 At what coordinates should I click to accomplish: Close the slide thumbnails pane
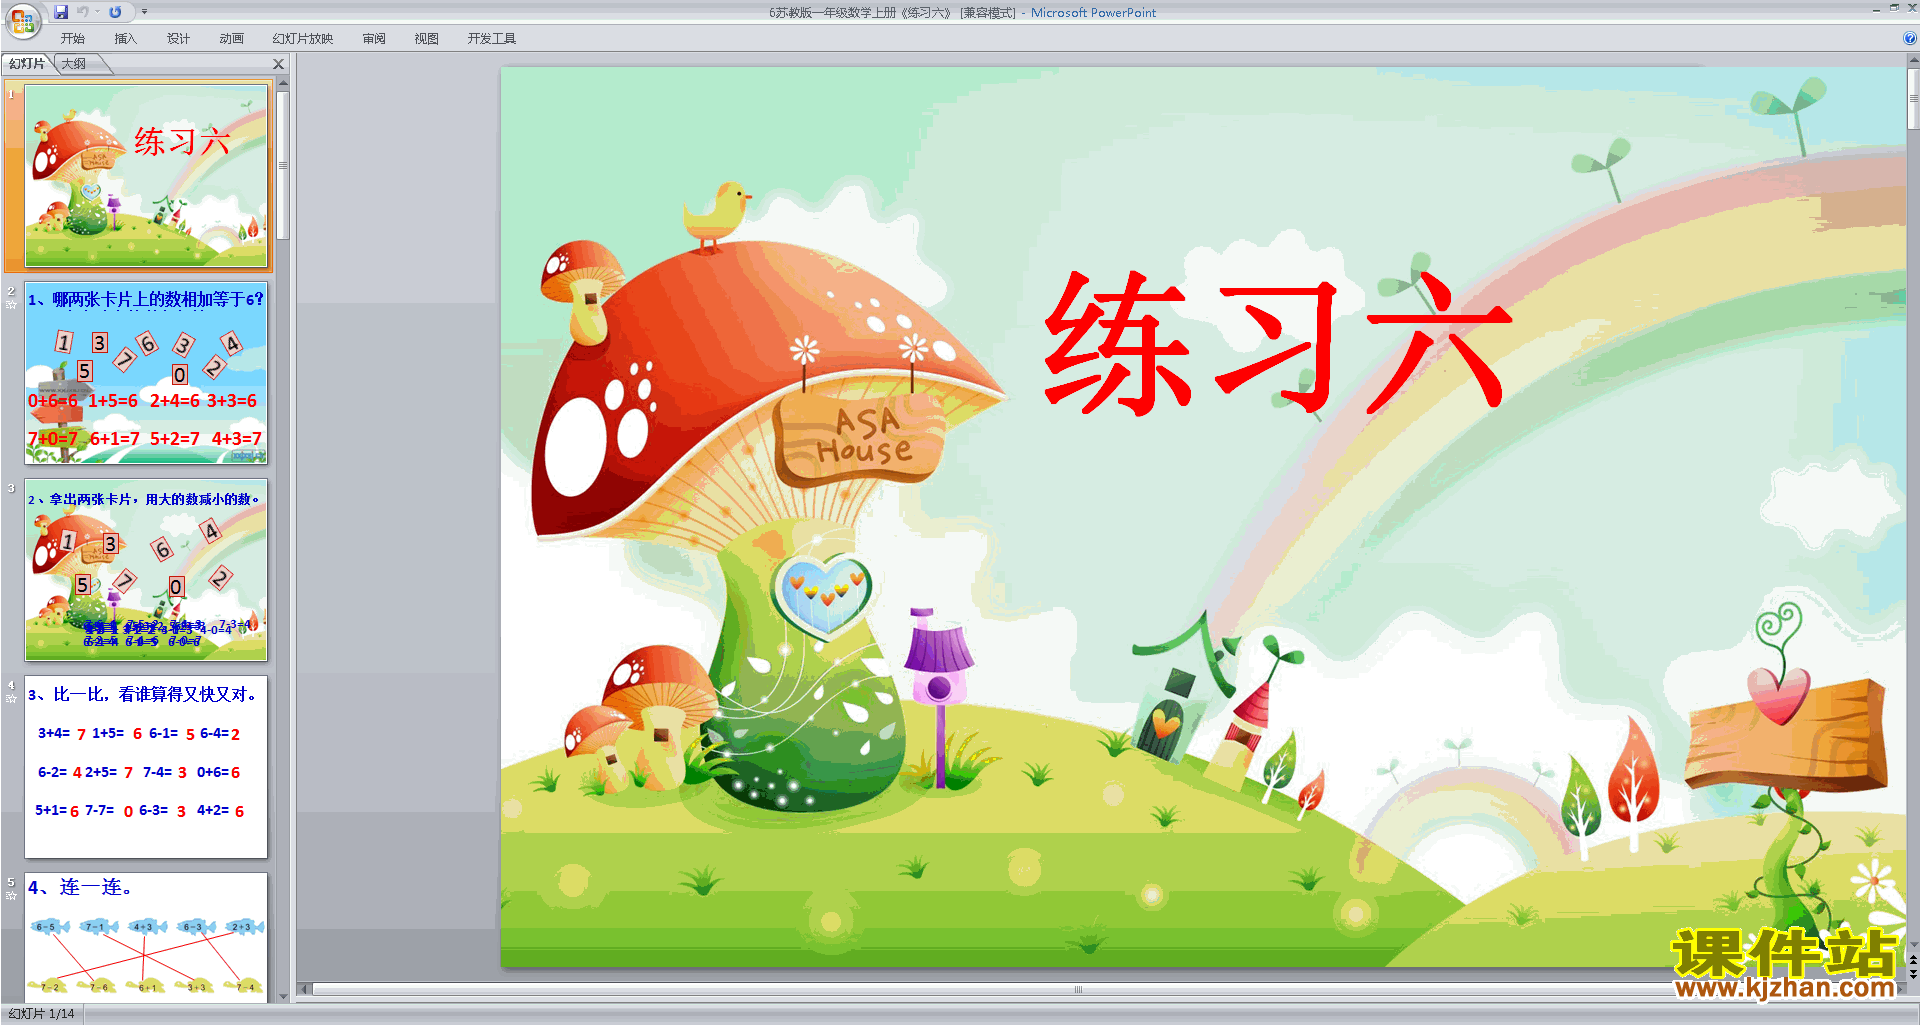click(279, 64)
